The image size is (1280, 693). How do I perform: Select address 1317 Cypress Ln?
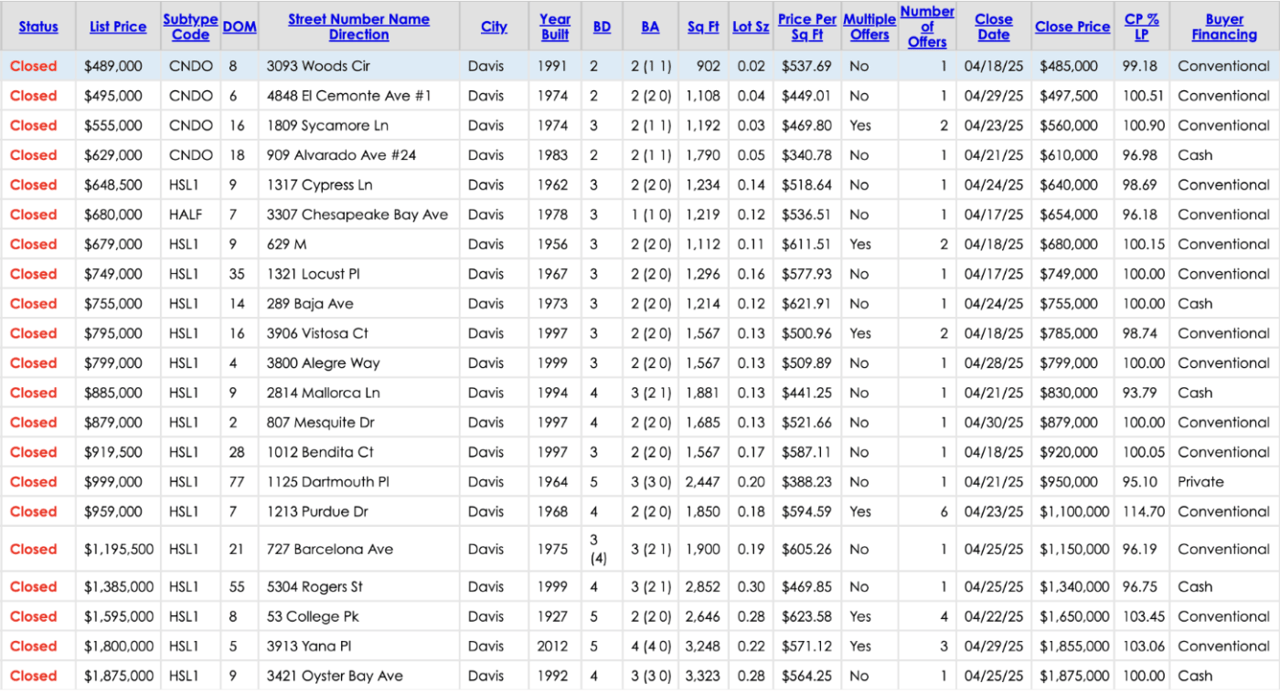pyautogui.click(x=319, y=185)
